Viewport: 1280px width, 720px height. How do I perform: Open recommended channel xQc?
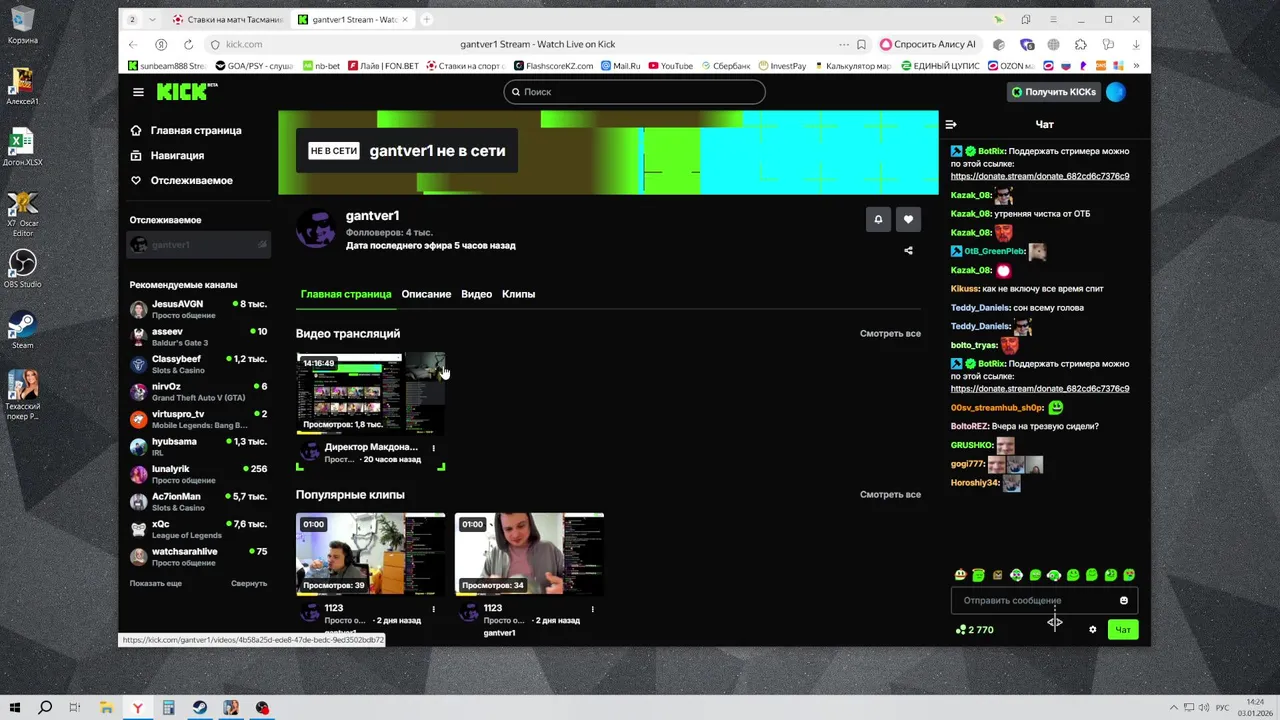pos(198,529)
